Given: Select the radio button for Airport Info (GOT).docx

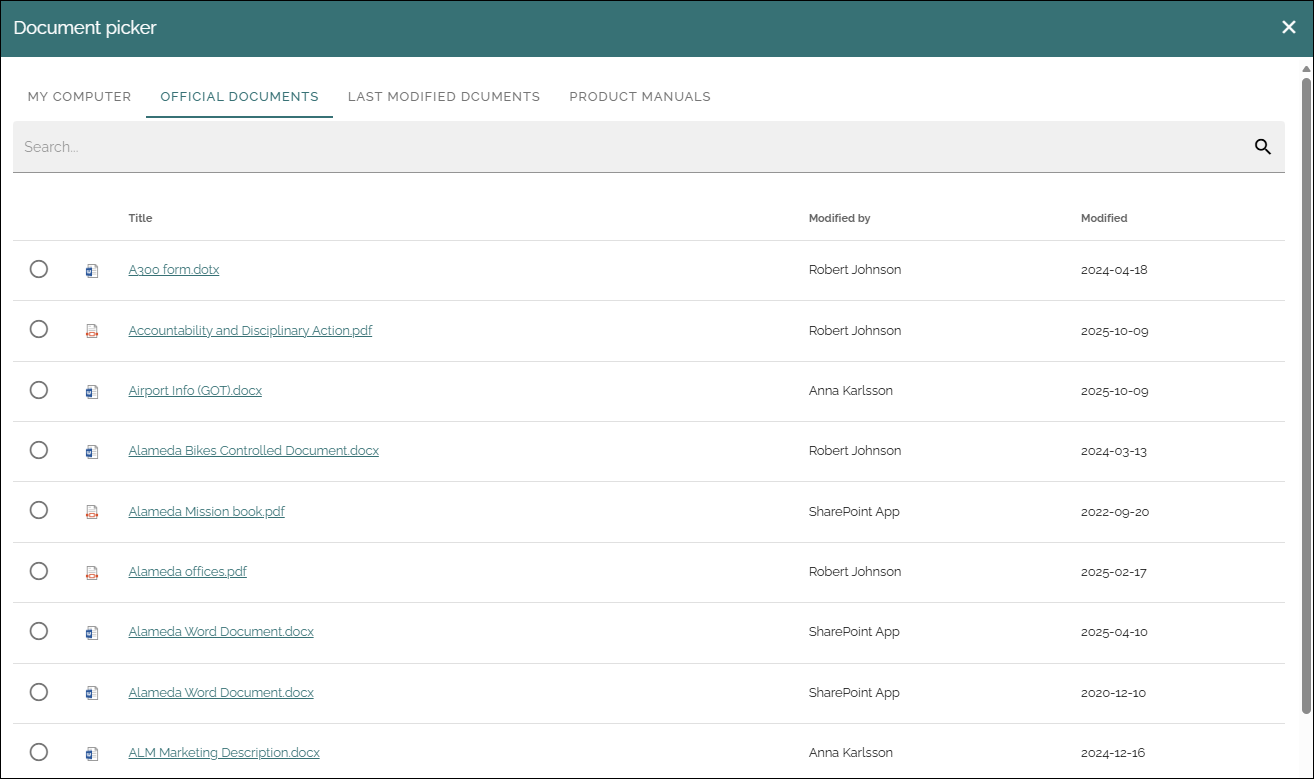Looking at the screenshot, I should pyautogui.click(x=39, y=390).
